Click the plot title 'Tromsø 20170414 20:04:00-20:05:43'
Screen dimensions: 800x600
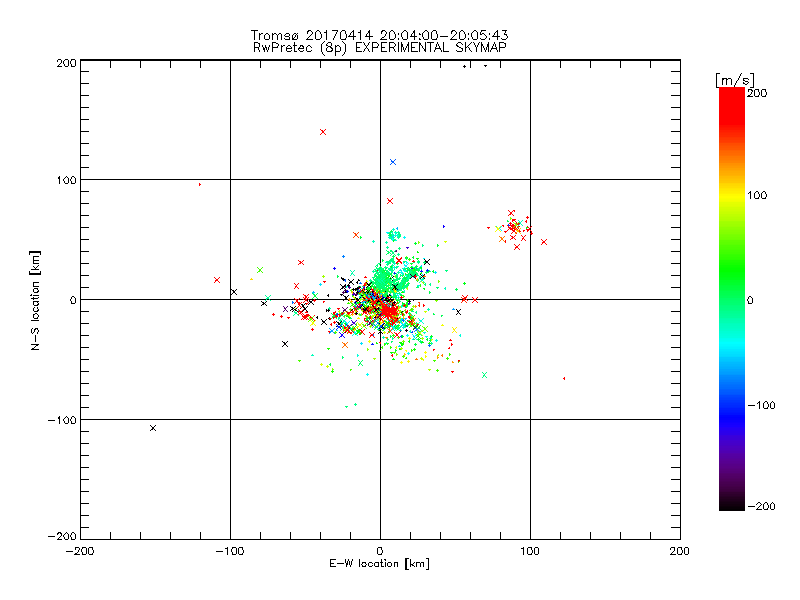[x=379, y=35]
